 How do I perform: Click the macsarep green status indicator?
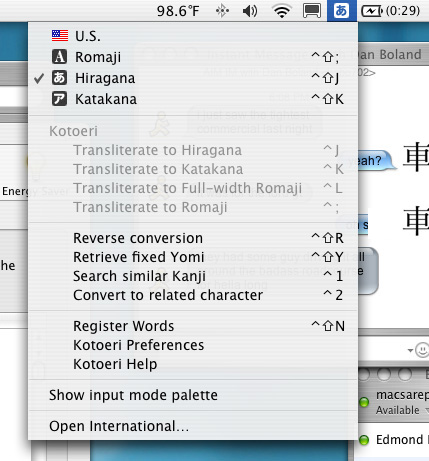pyautogui.click(x=364, y=402)
